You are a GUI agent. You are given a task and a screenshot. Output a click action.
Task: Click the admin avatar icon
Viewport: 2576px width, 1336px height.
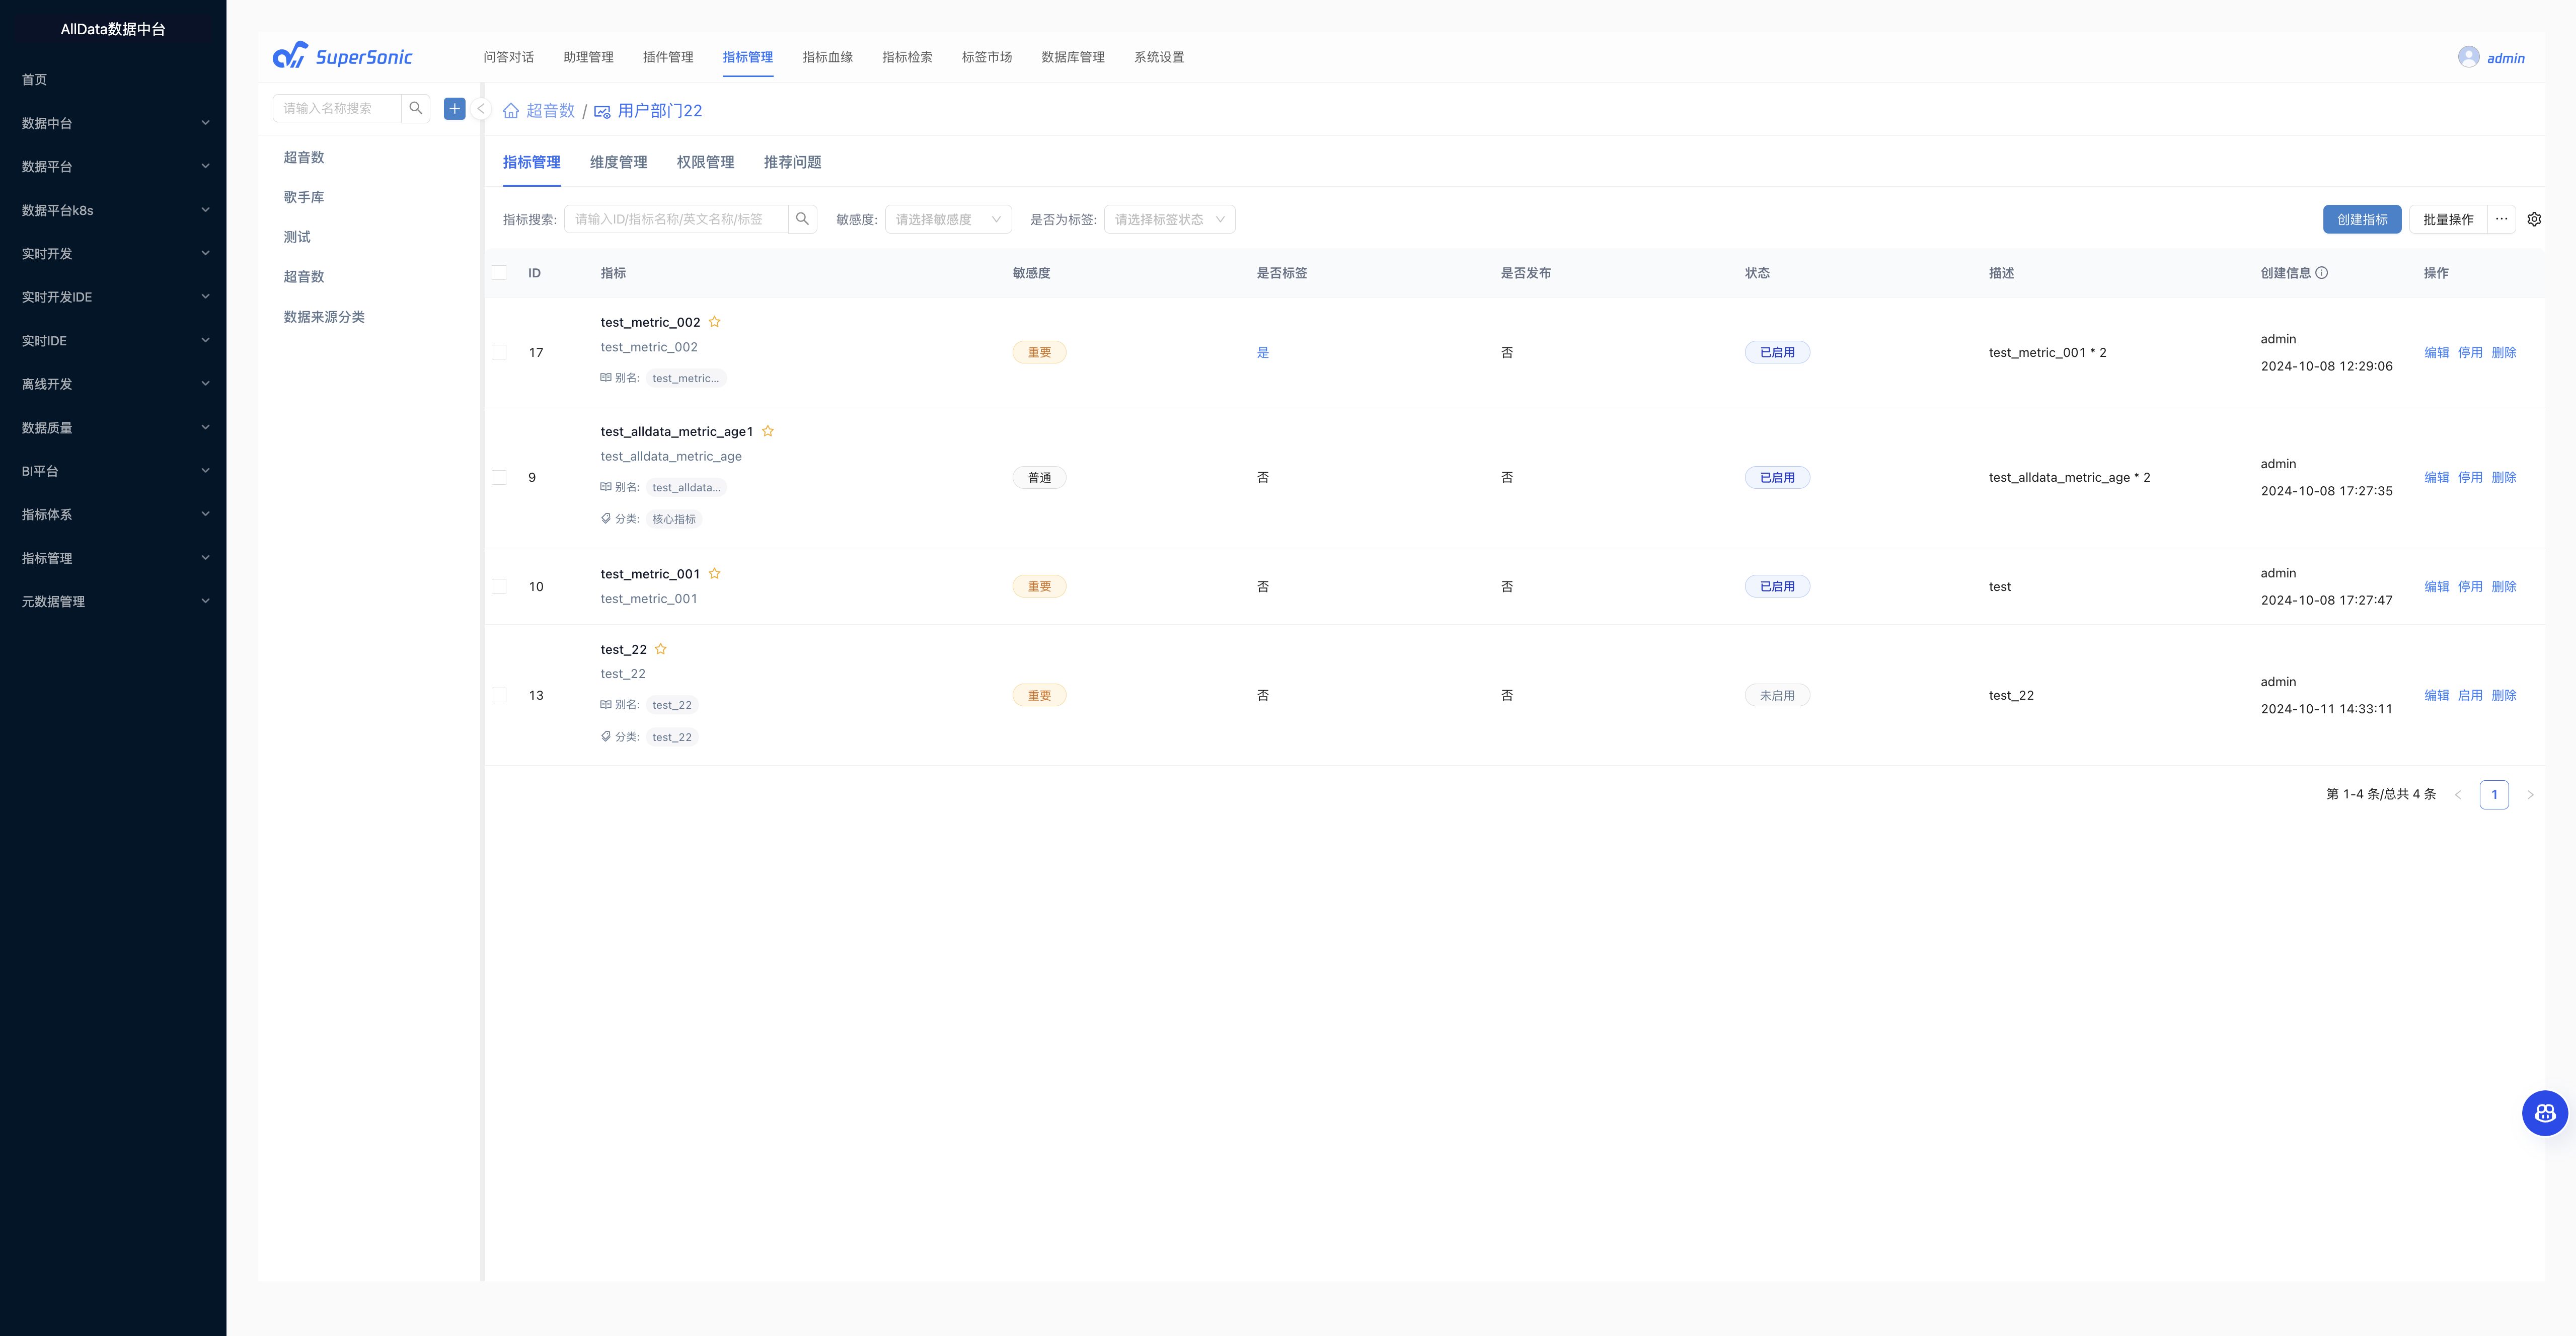pos(2468,57)
